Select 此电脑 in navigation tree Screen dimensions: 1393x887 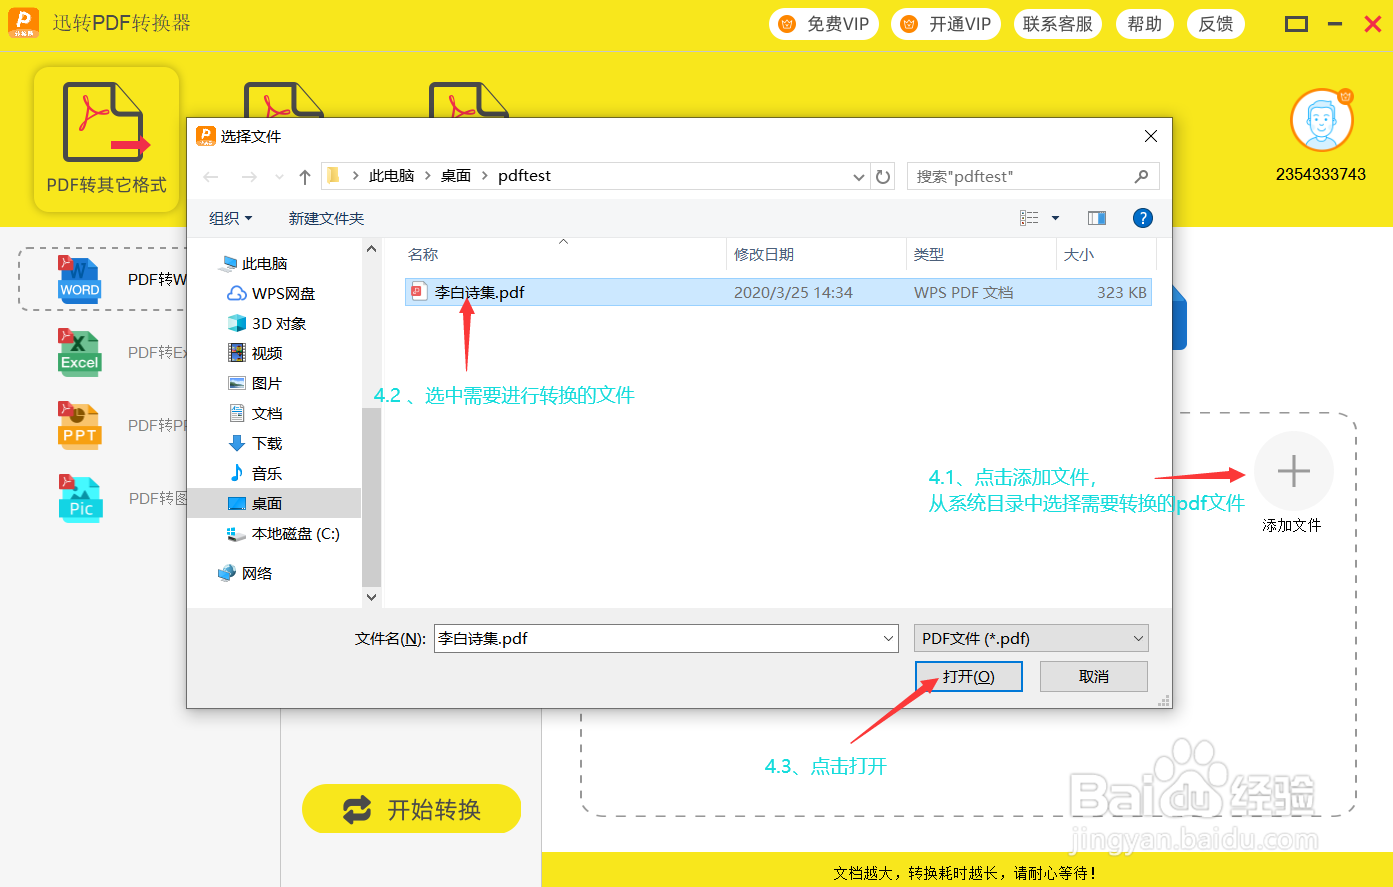click(x=264, y=263)
